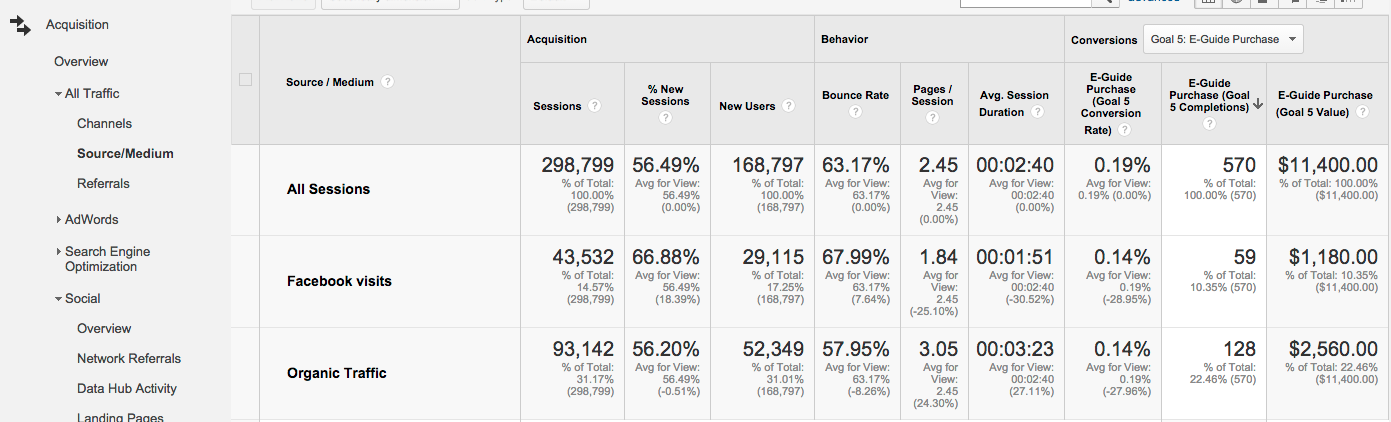The height and width of the screenshot is (422, 1391).
Task: Click the Goal 5 Value help icon
Action: 1362,113
